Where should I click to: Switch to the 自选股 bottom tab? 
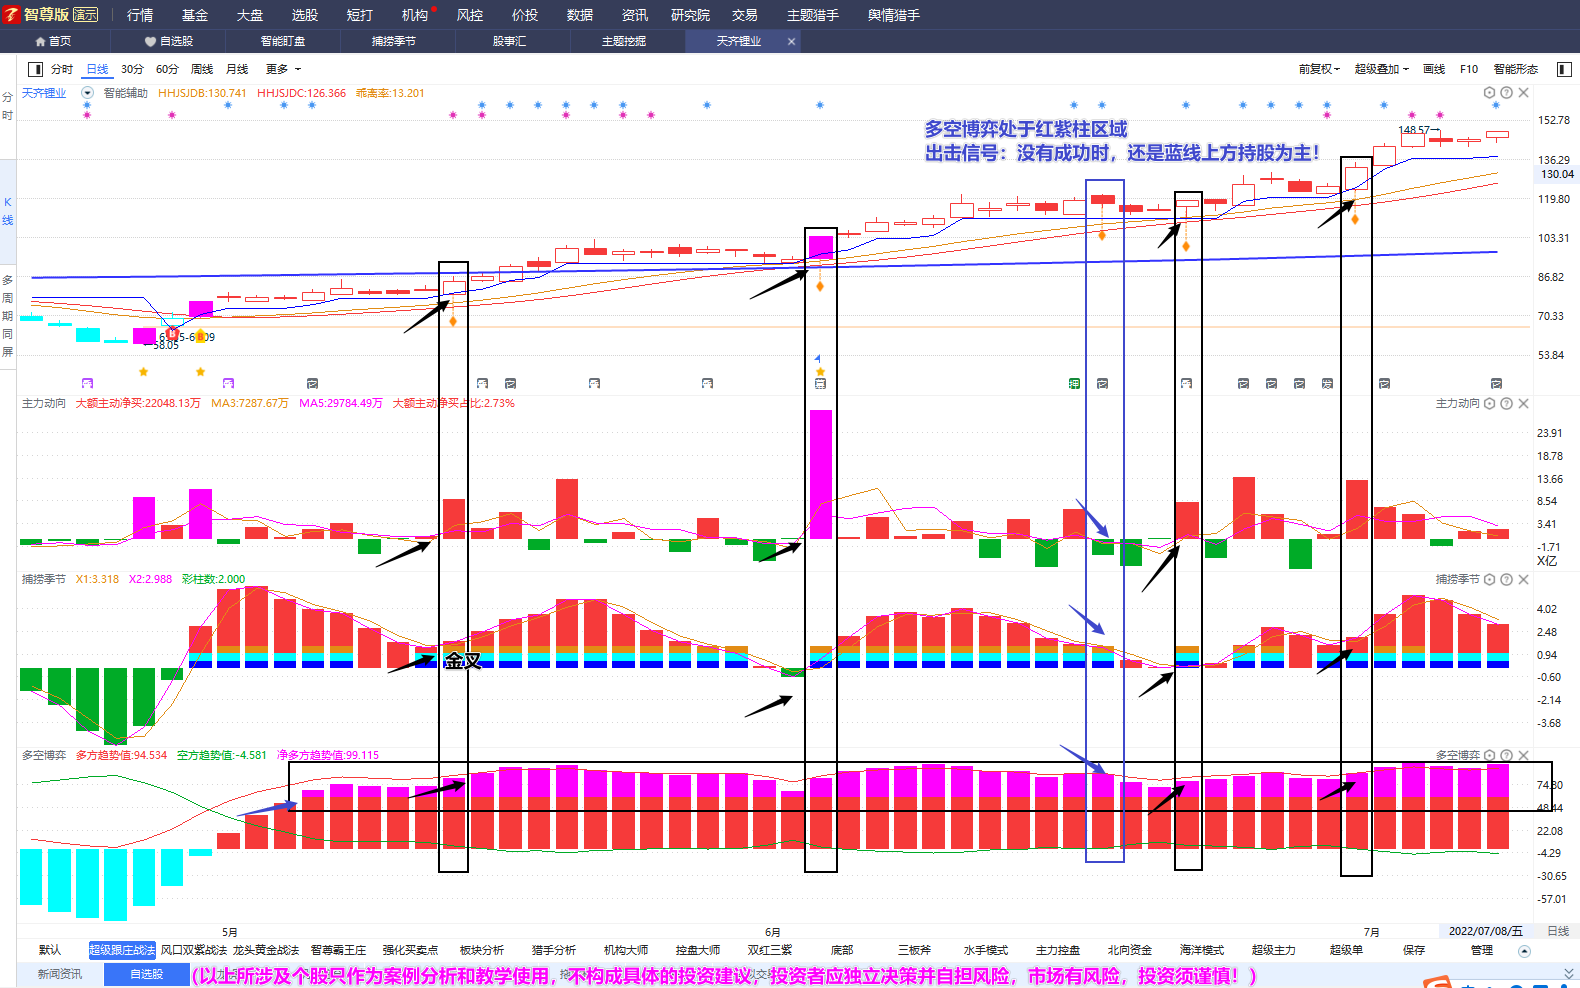click(146, 974)
